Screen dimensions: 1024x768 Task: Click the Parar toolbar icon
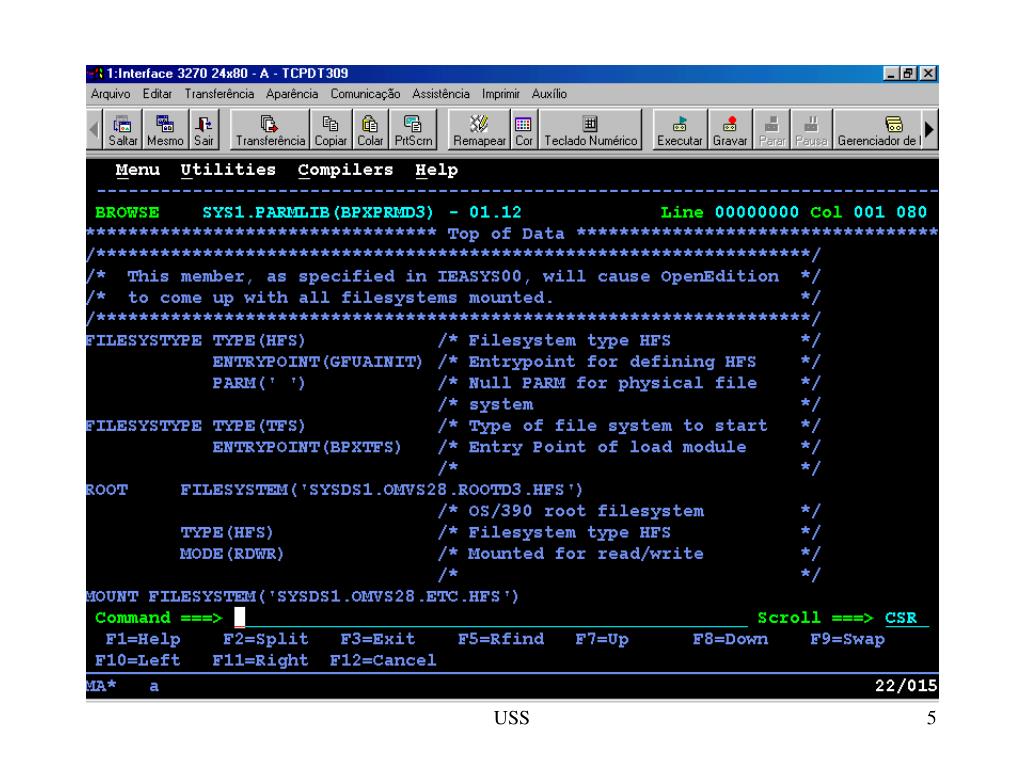pyautogui.click(x=772, y=130)
